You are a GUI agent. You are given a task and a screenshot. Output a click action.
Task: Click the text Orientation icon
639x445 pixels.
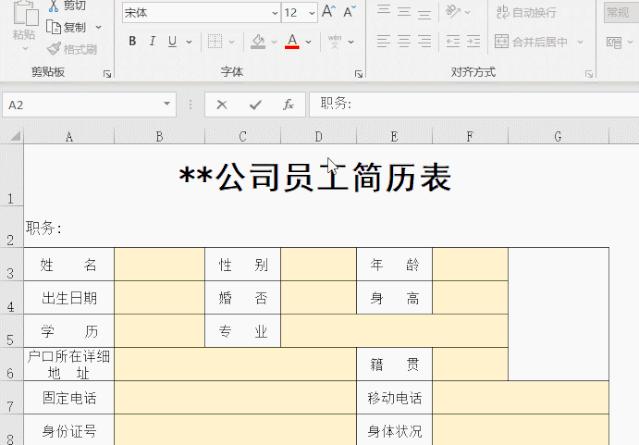(452, 11)
